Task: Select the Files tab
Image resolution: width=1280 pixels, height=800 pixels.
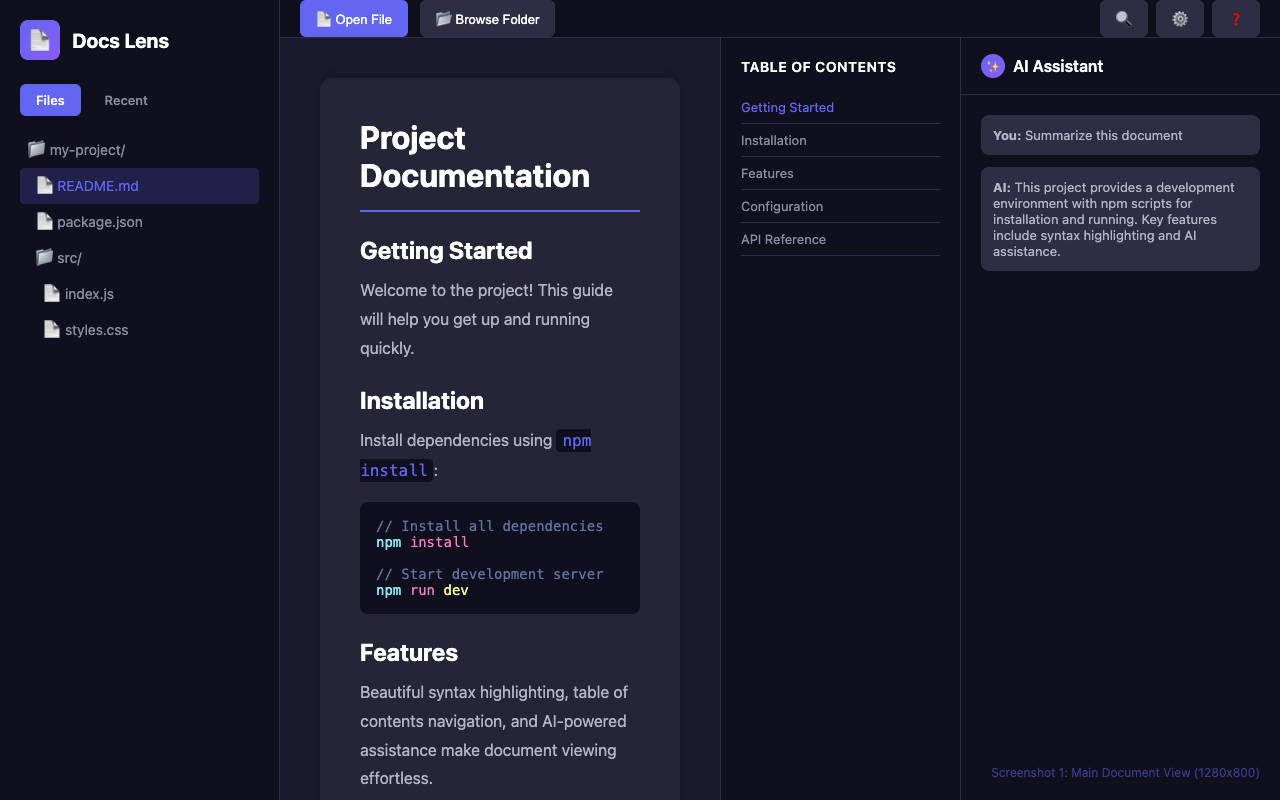Action: [50, 100]
